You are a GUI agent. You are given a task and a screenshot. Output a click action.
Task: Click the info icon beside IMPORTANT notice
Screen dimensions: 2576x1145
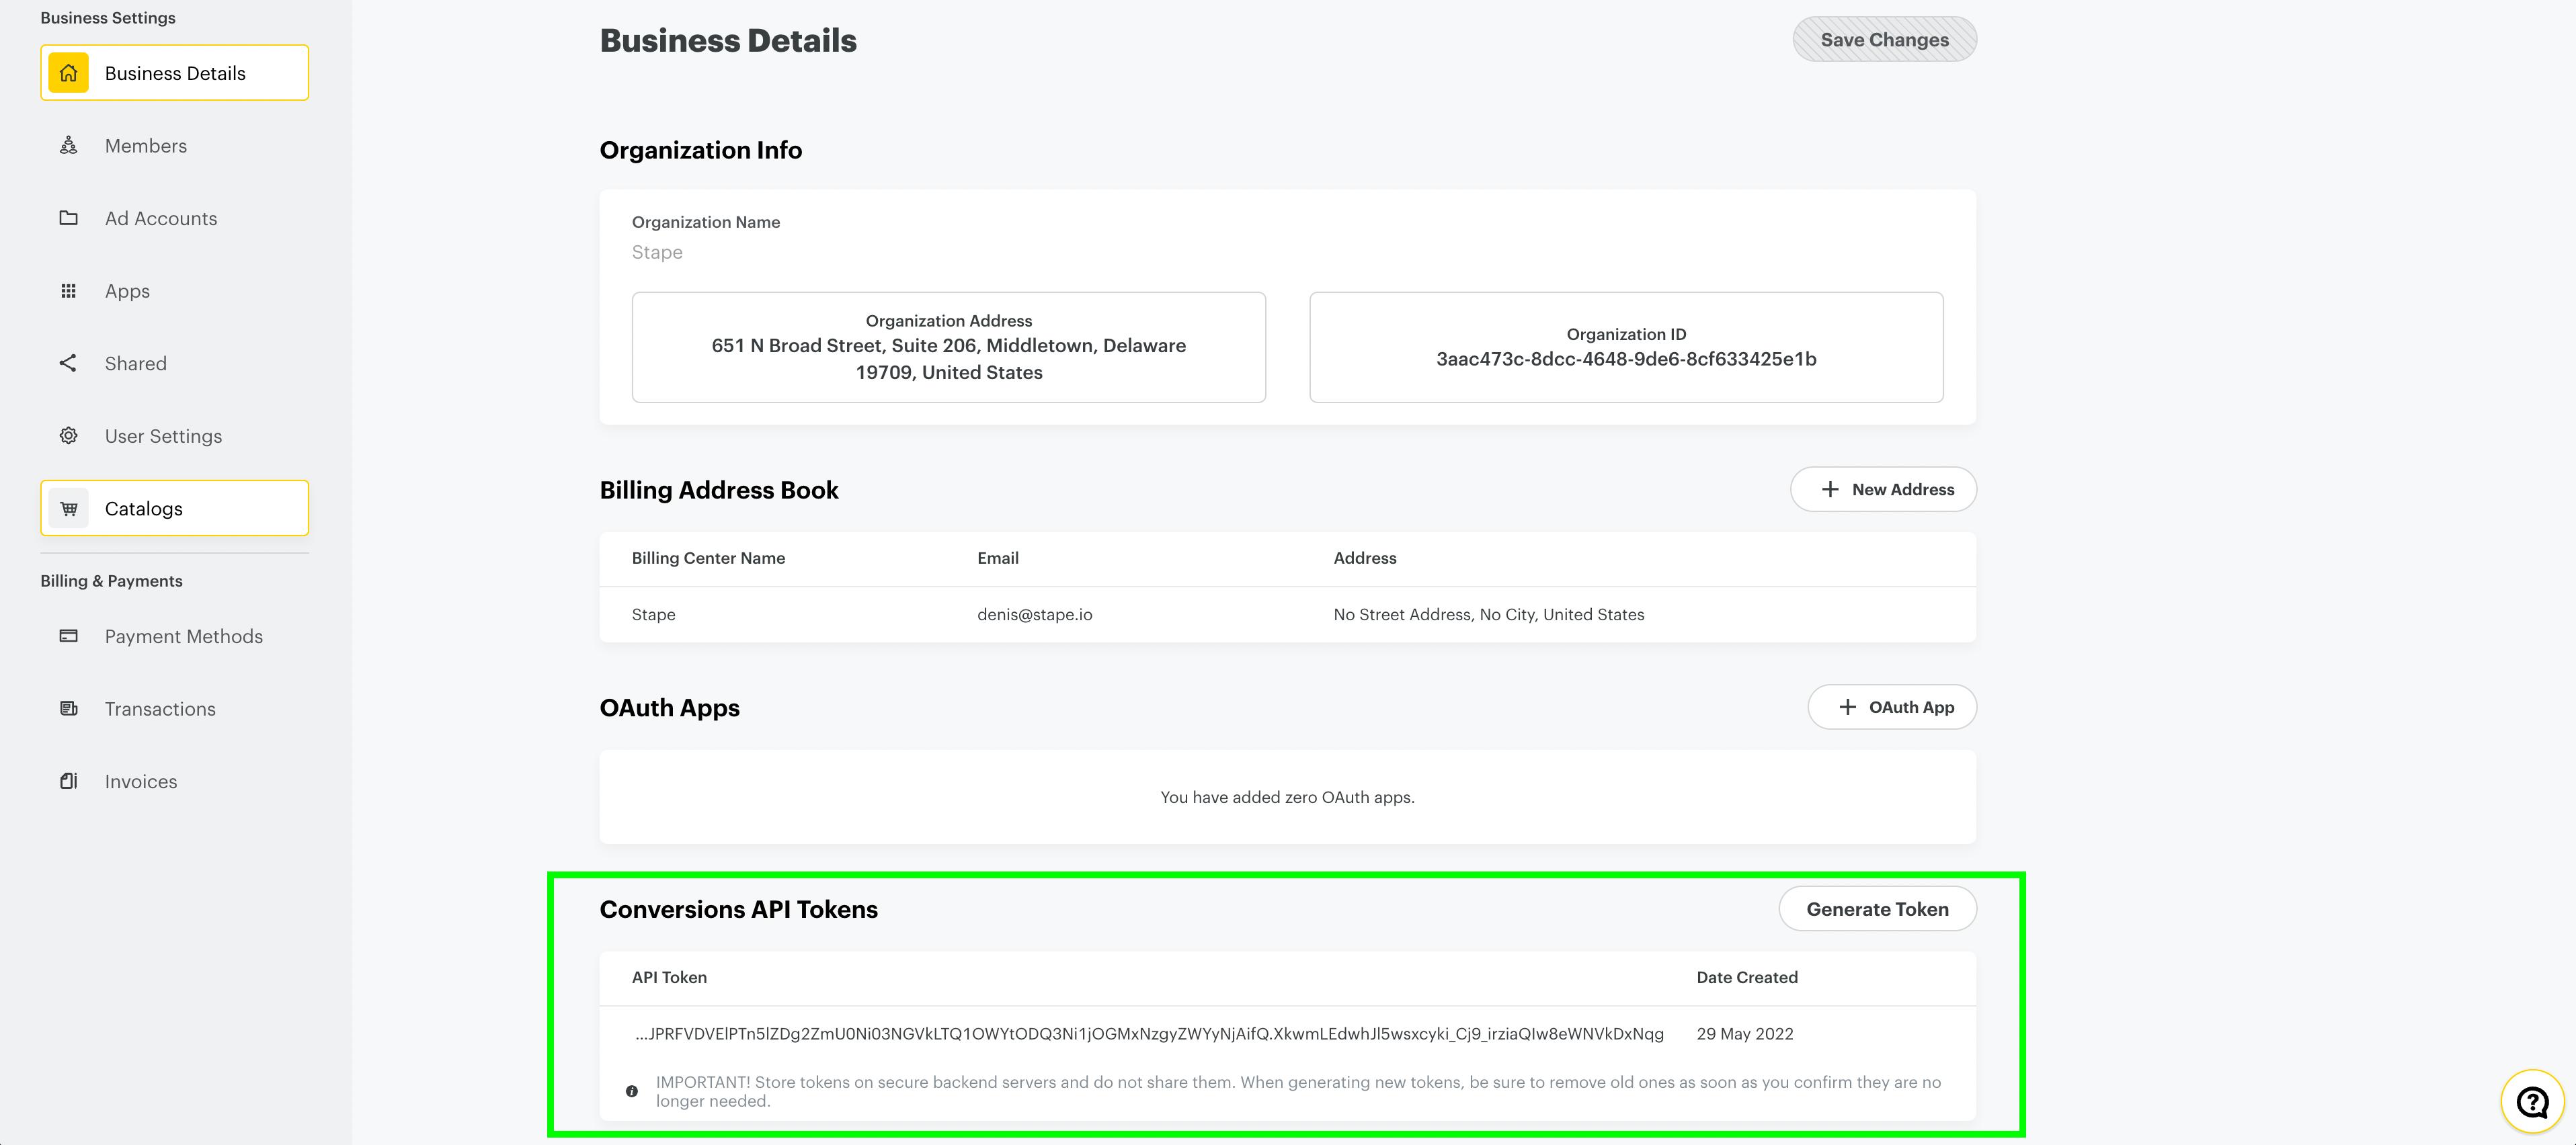(x=631, y=1091)
